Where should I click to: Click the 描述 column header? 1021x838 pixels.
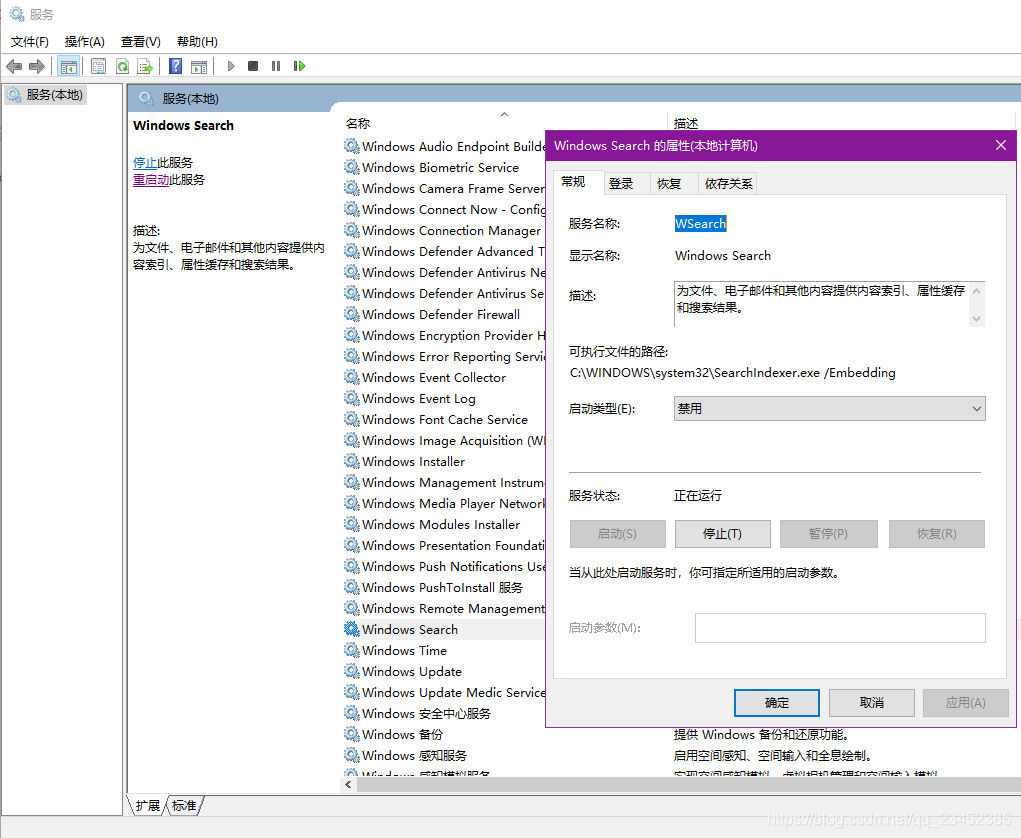(686, 123)
